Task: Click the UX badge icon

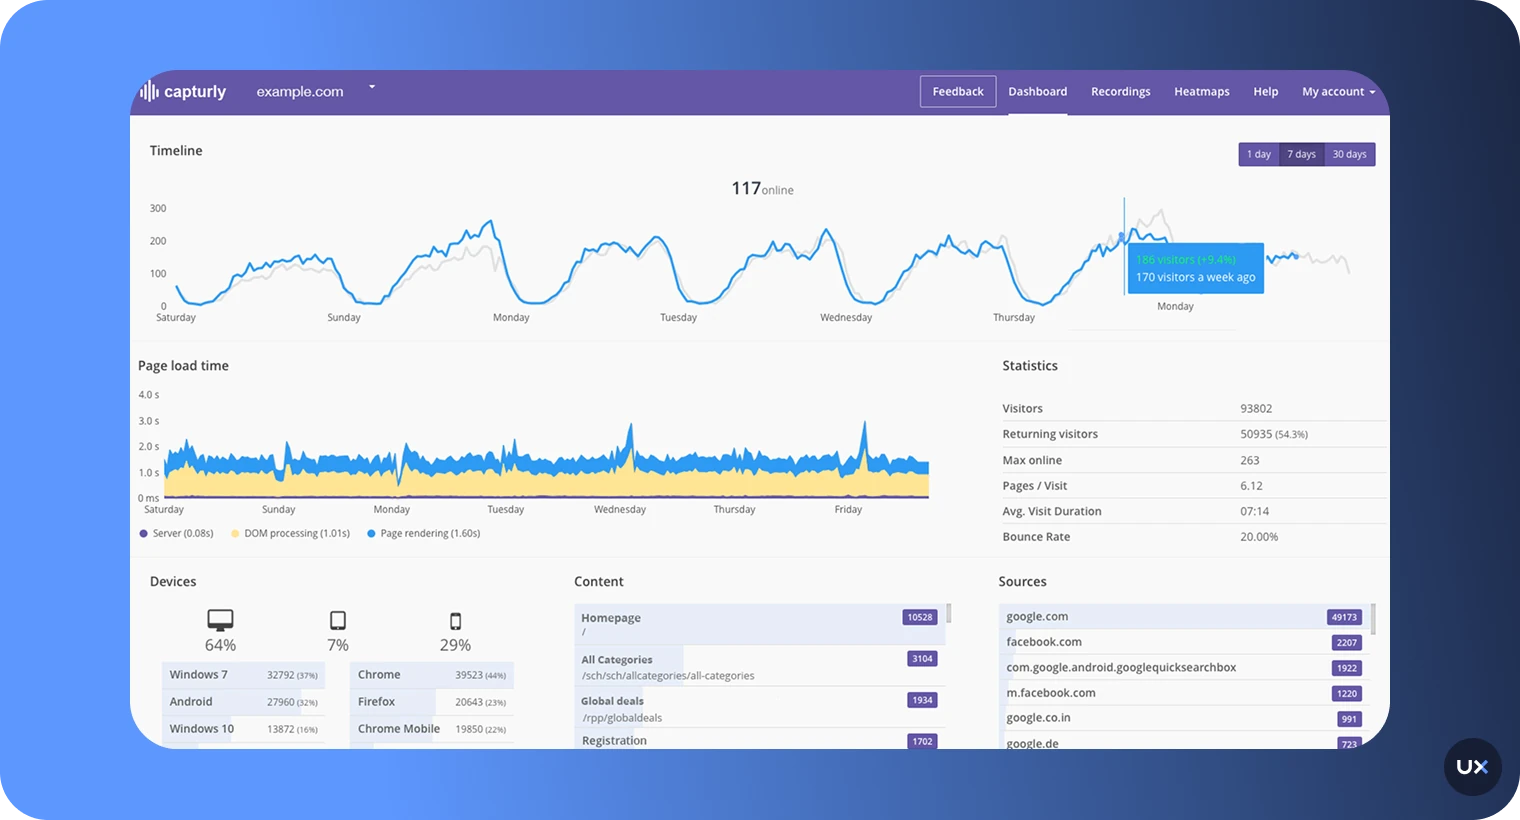Action: 1472,767
